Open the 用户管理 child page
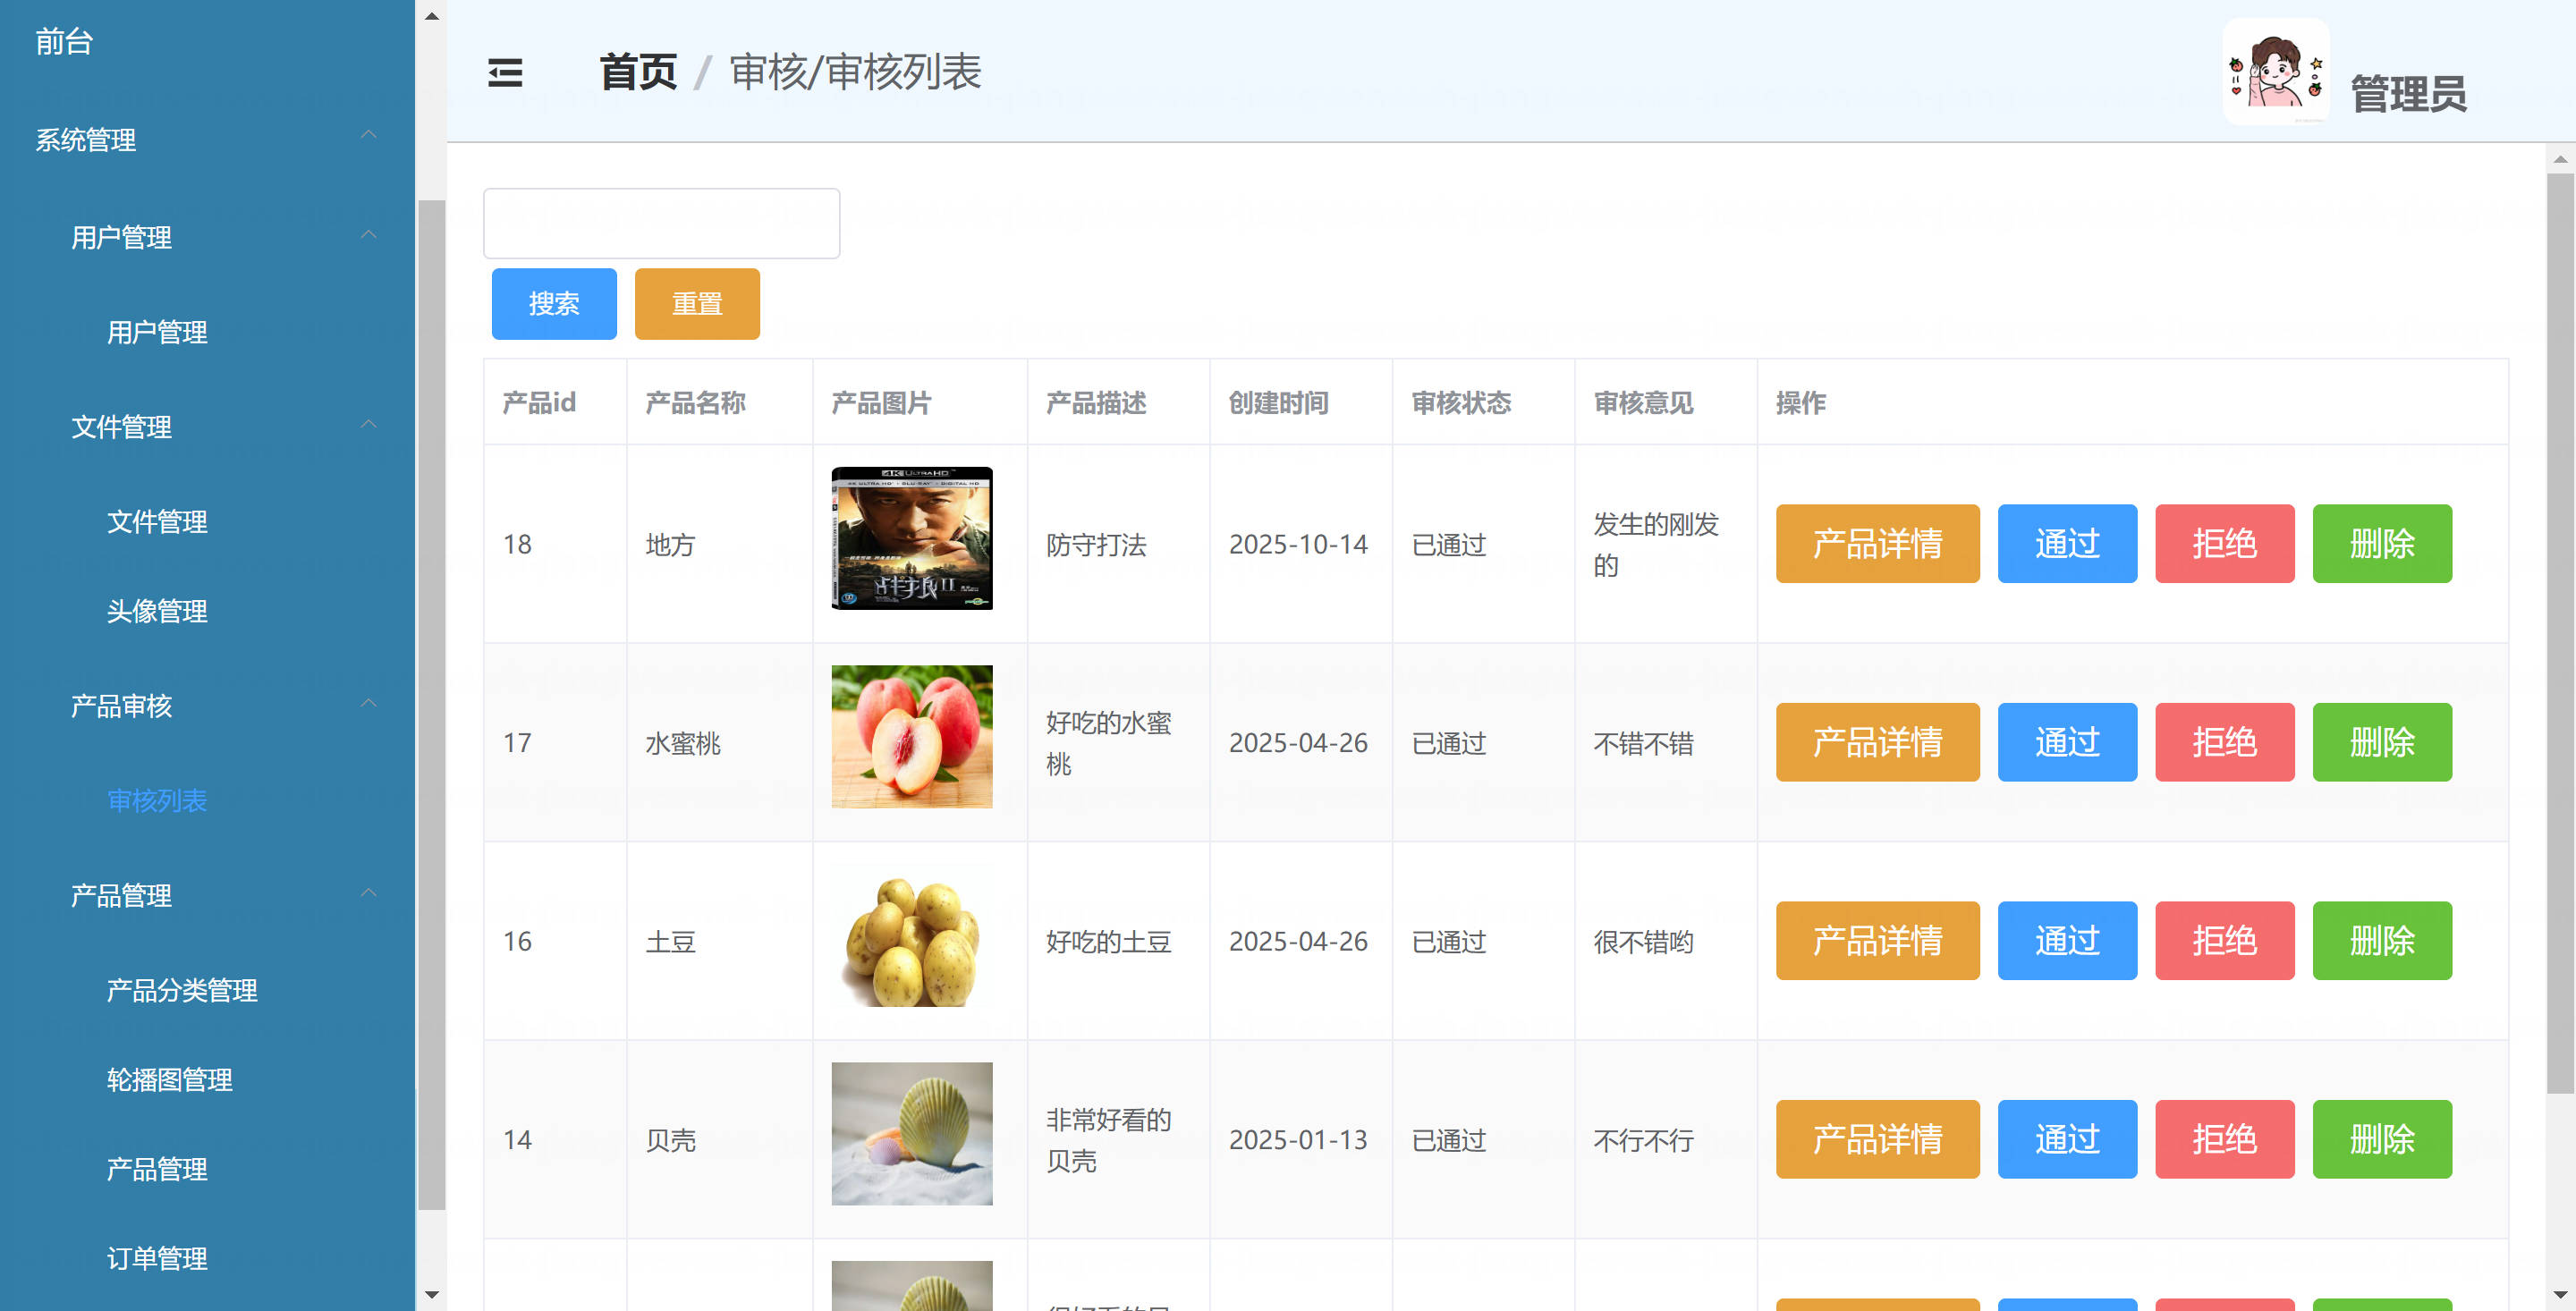Viewport: 2576px width, 1311px height. 157,332
